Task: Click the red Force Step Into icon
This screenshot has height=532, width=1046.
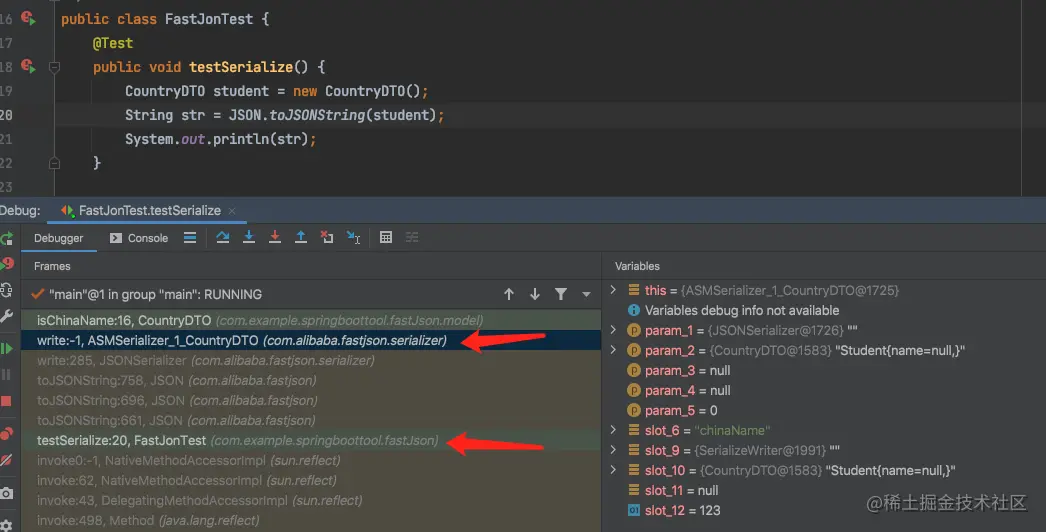Action: 275,238
